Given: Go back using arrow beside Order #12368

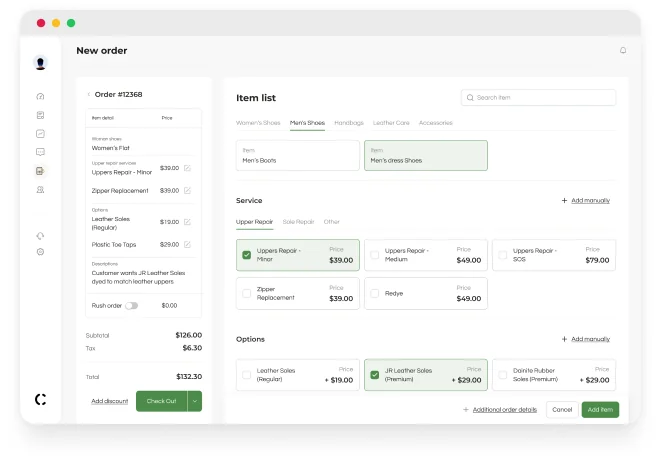Looking at the screenshot, I should [89, 94].
